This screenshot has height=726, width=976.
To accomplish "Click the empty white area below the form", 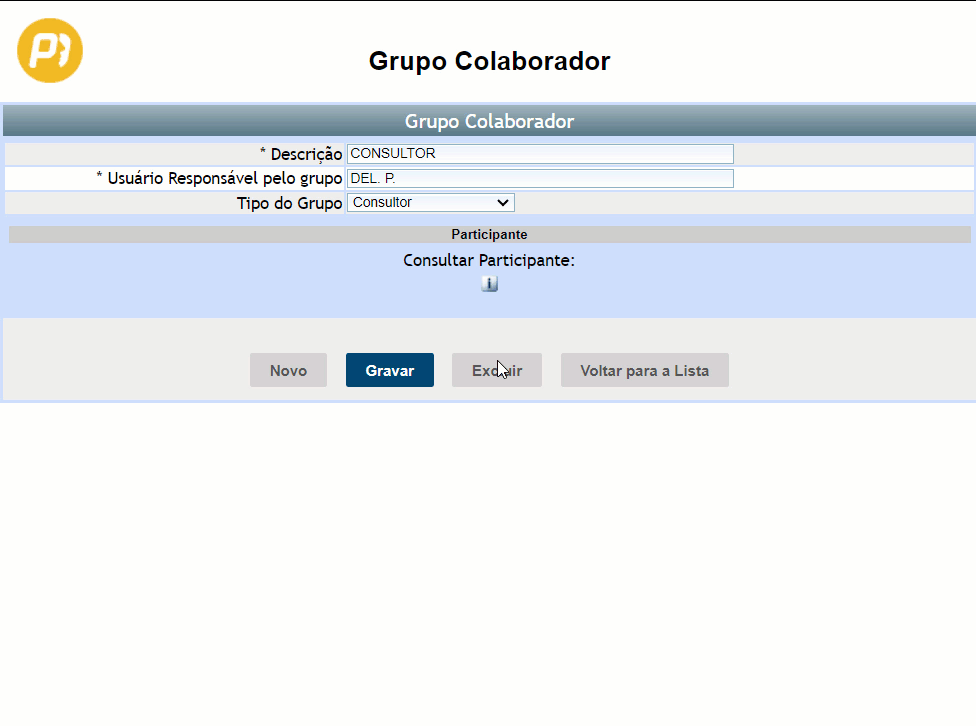I will pos(488,560).
